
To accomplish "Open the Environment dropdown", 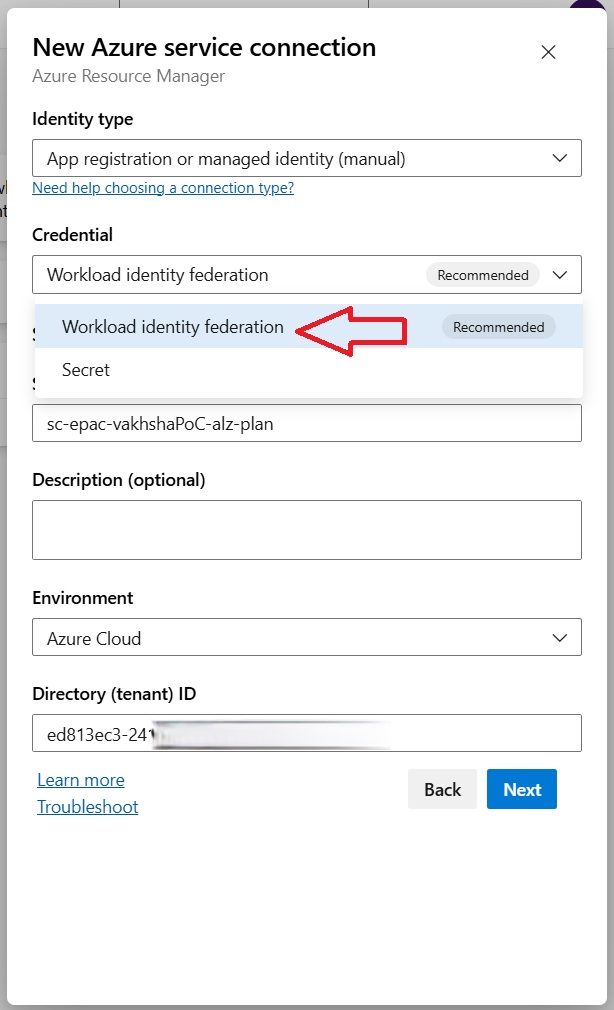I will coord(307,637).
